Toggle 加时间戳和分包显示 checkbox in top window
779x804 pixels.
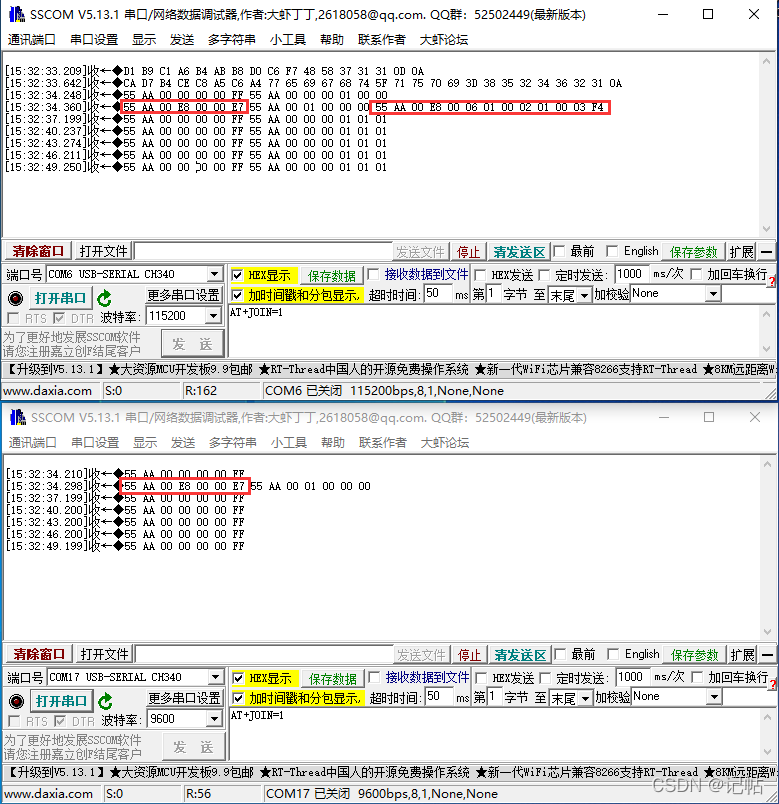tap(237, 295)
